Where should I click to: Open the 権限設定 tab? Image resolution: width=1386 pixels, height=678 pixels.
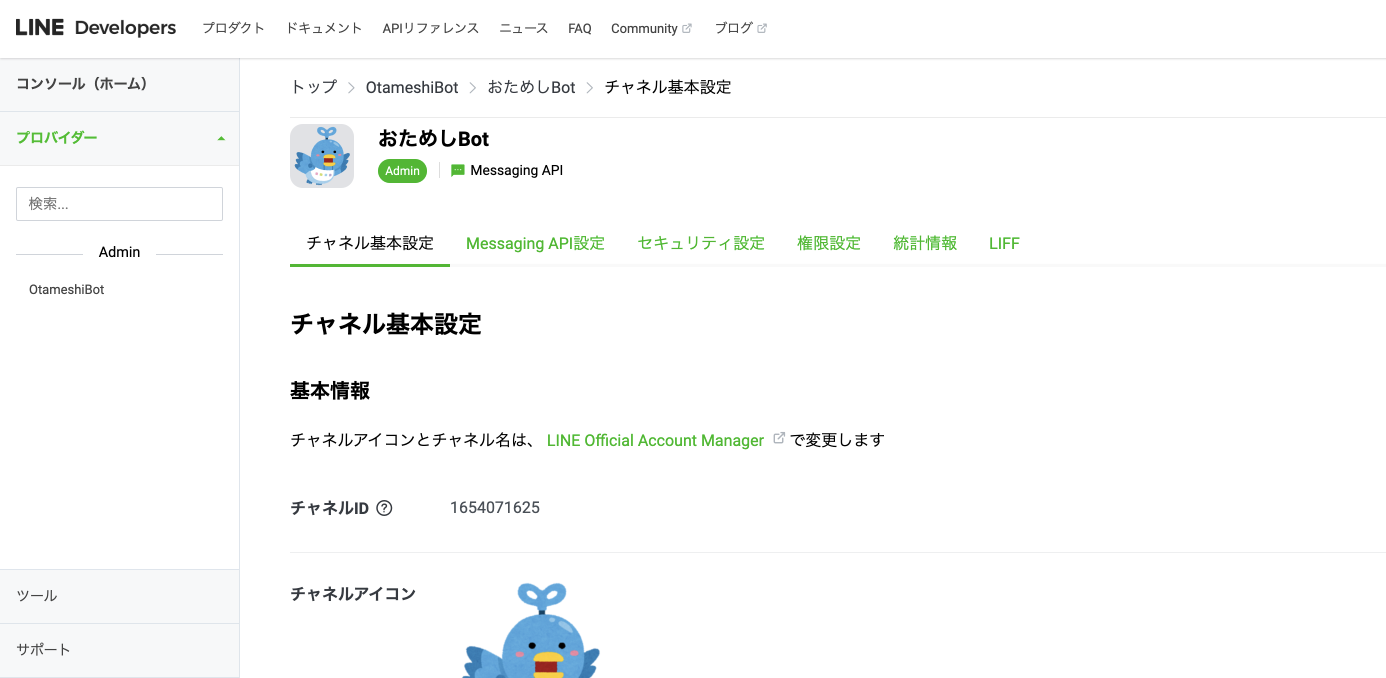829,243
